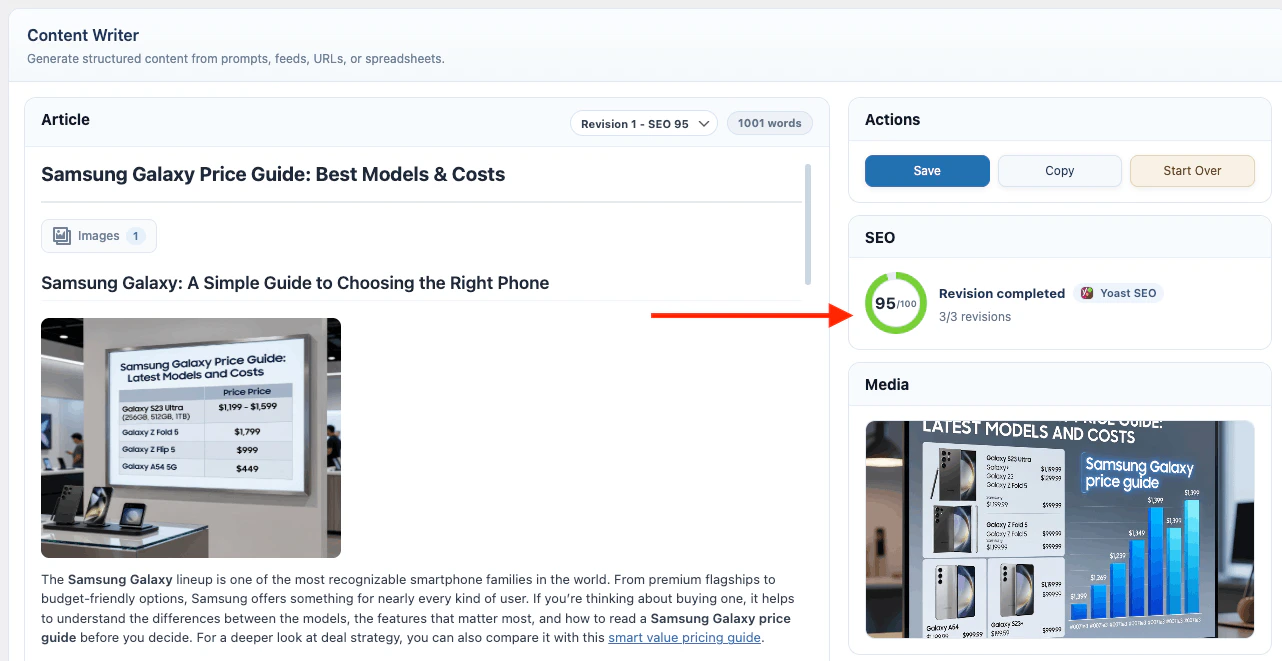Click the Media panel heading

(x=887, y=385)
